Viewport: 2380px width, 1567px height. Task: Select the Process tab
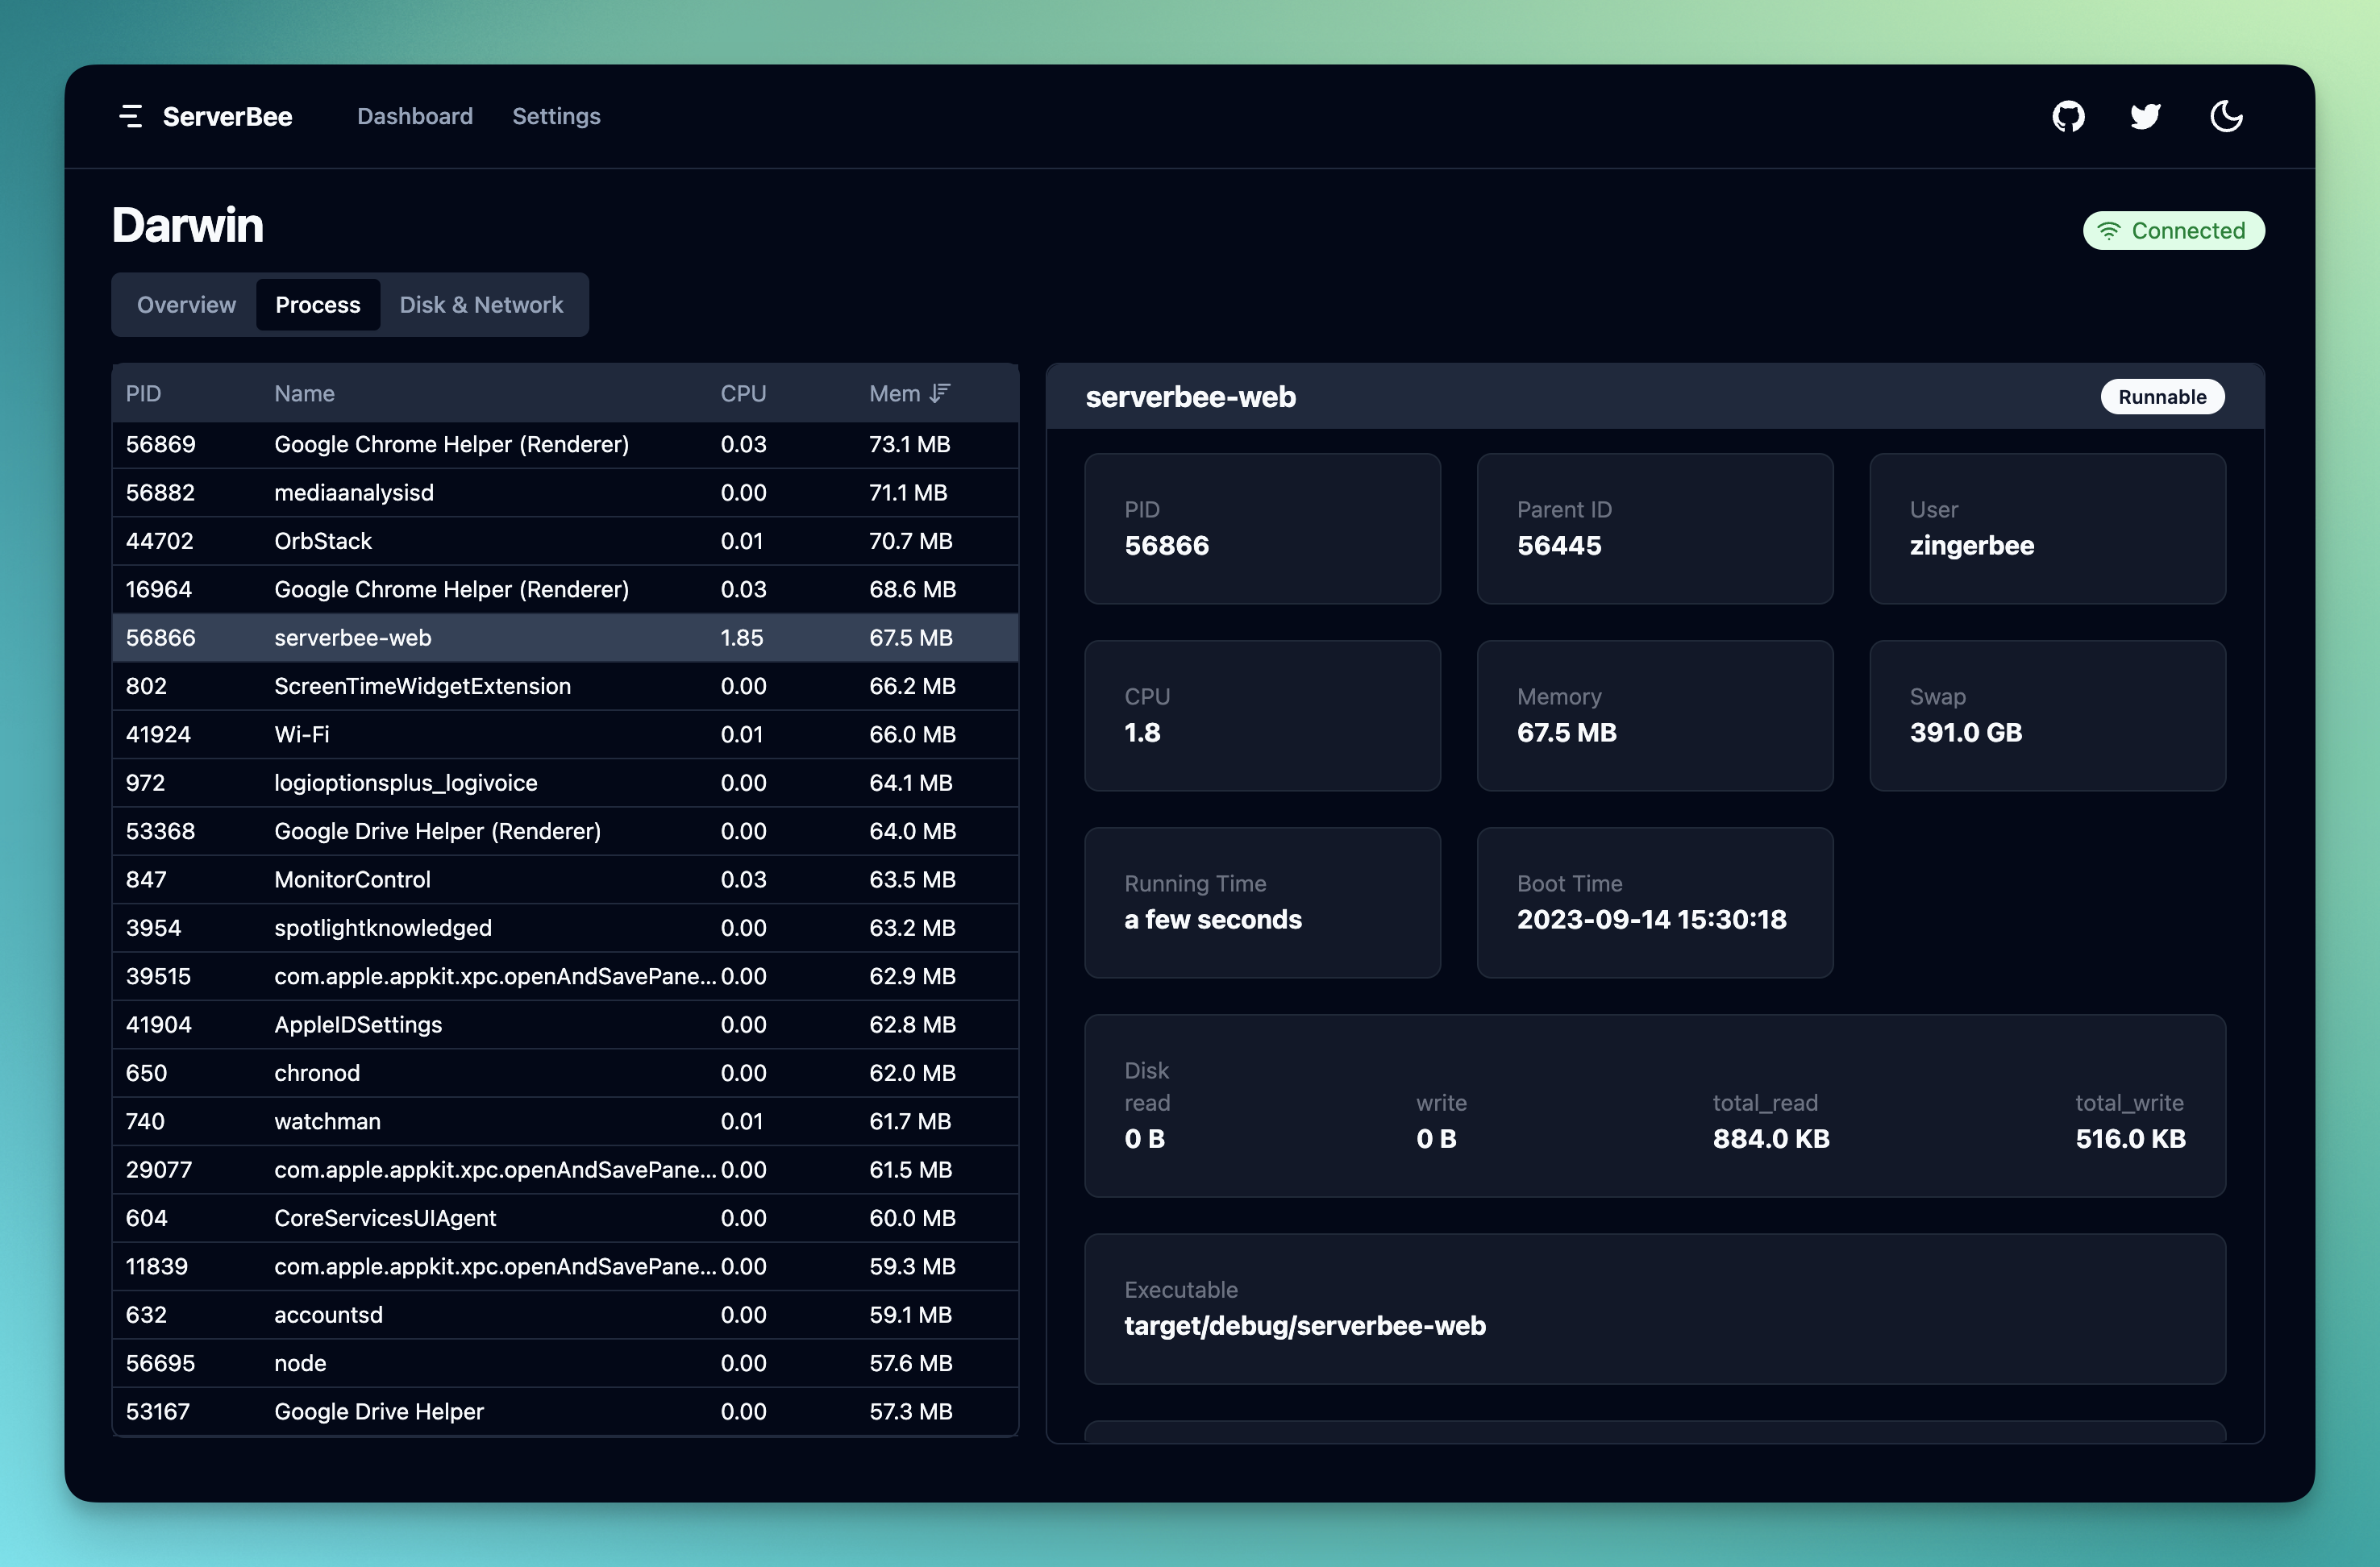point(317,305)
